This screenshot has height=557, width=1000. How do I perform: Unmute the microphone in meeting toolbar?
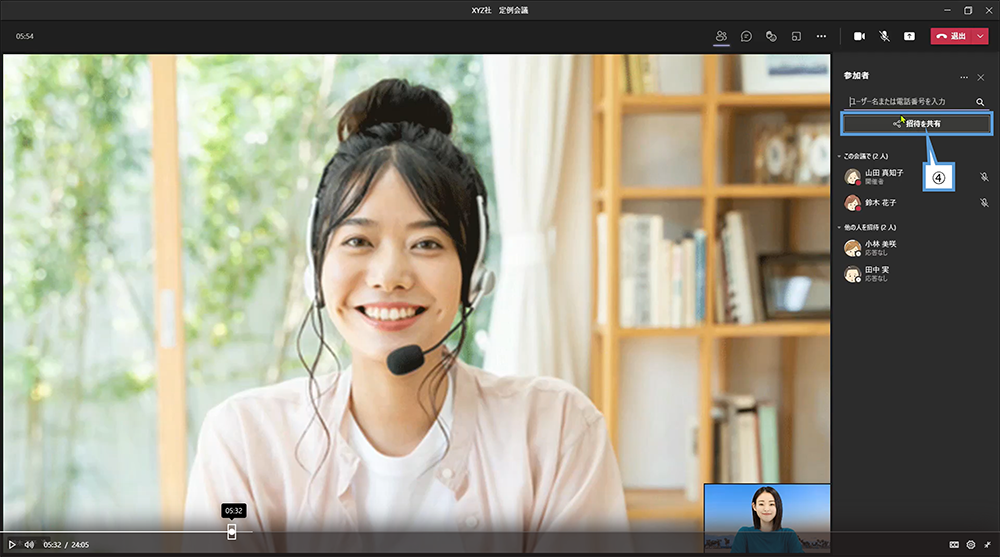[885, 36]
